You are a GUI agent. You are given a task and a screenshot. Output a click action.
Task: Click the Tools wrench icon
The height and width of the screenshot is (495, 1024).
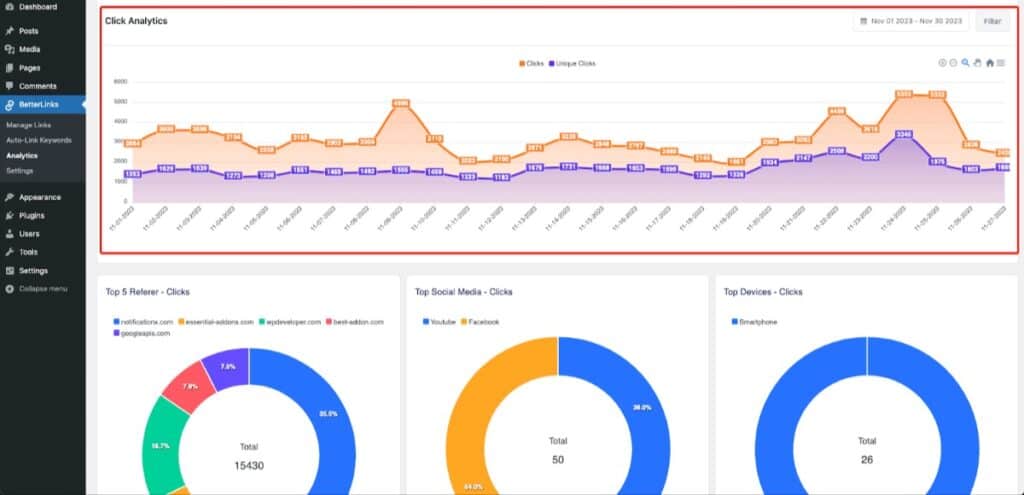9,252
